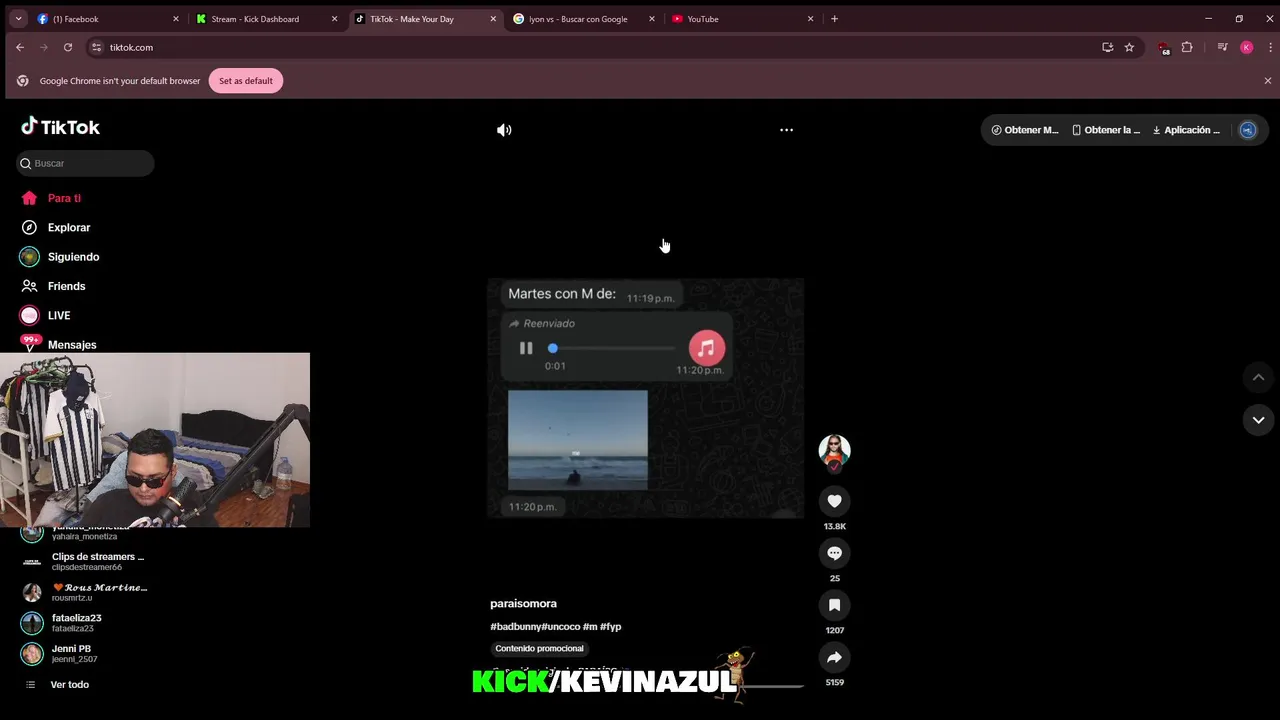
Task: Go to previous video arrow
Action: tap(1258, 377)
